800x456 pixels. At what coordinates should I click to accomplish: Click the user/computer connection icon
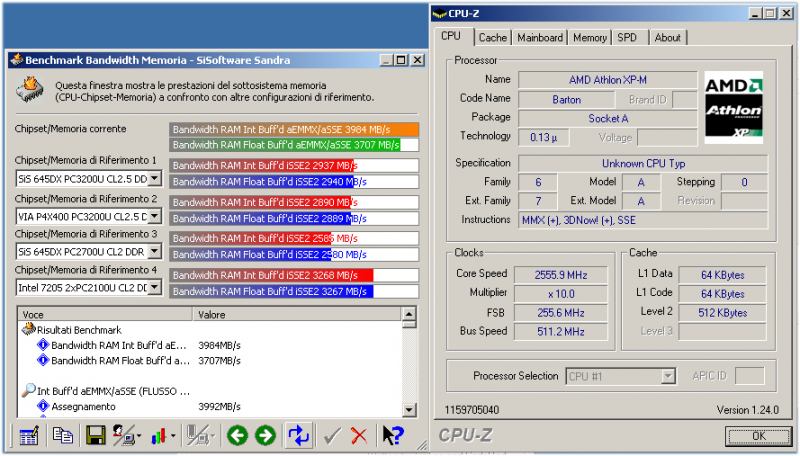pos(123,436)
